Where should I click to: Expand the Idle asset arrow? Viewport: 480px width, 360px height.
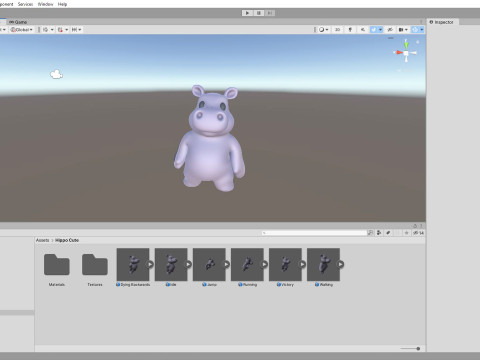click(188, 264)
